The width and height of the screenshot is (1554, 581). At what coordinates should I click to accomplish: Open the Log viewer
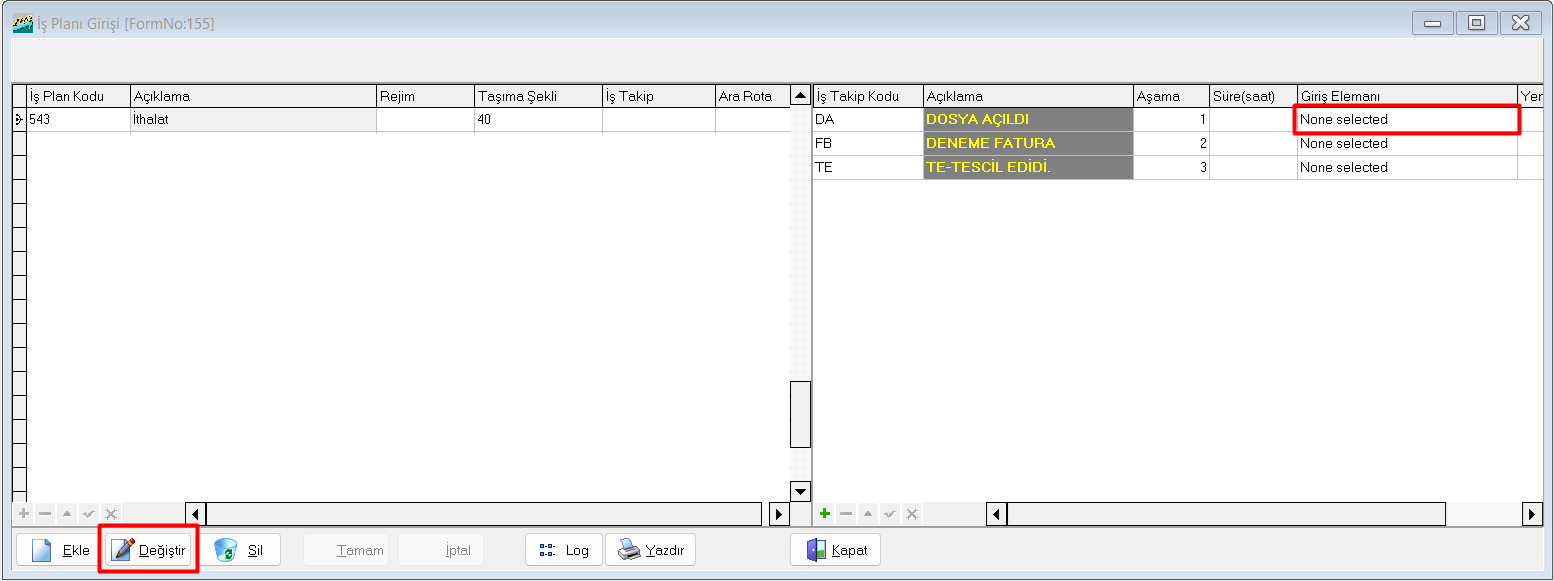[x=564, y=550]
